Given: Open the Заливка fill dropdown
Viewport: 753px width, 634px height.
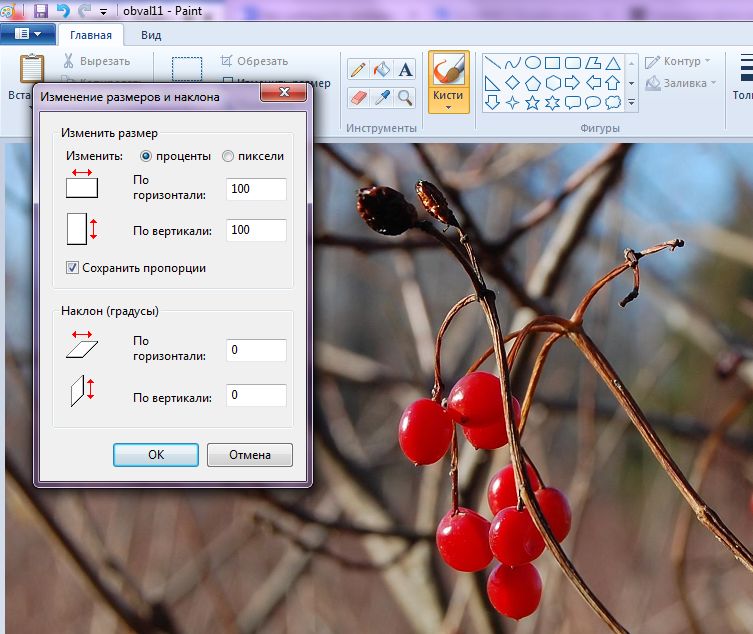Looking at the screenshot, I should (681, 83).
